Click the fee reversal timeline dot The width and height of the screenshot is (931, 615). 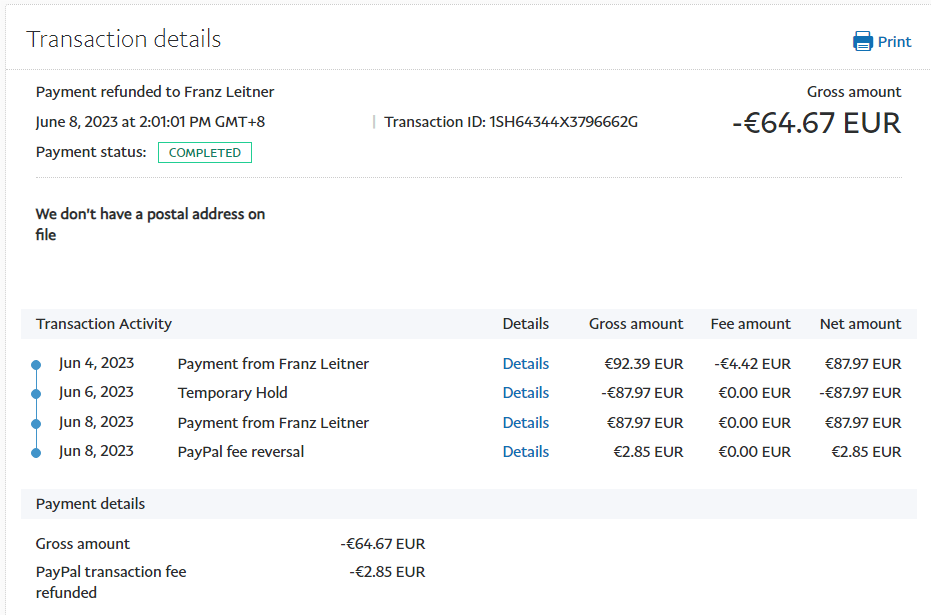pos(36,453)
